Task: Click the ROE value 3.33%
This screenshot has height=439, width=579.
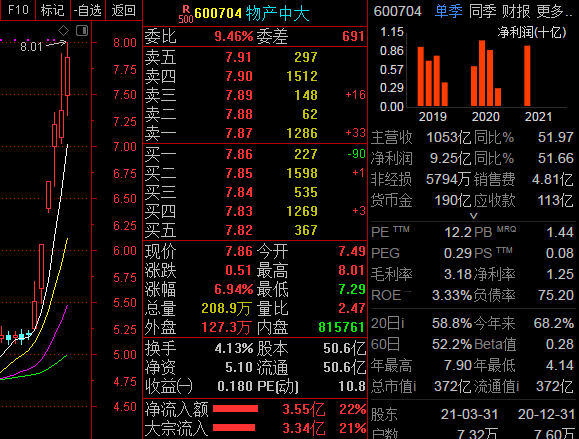Action: point(452,295)
